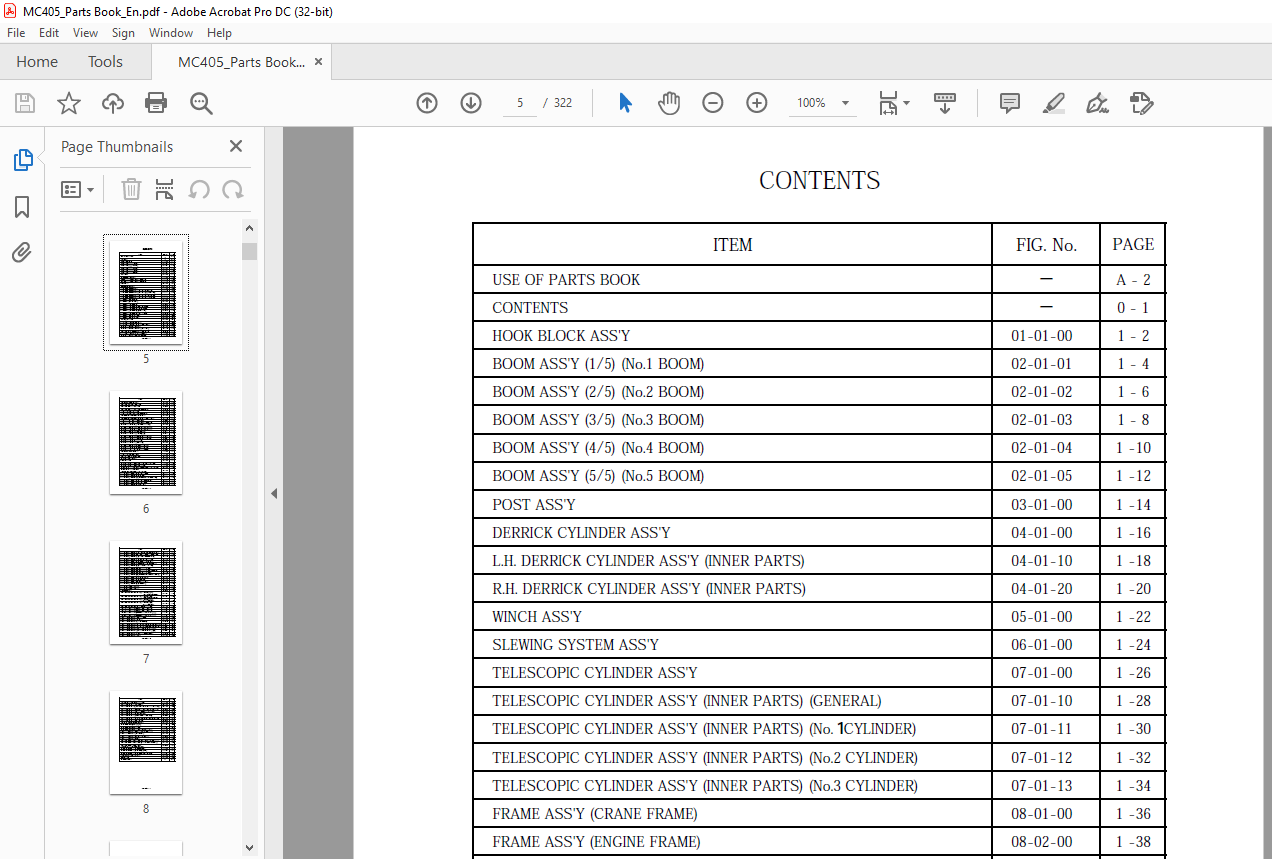Go to previous page arrow
Image resolution: width=1272 pixels, height=859 pixels.
point(427,103)
